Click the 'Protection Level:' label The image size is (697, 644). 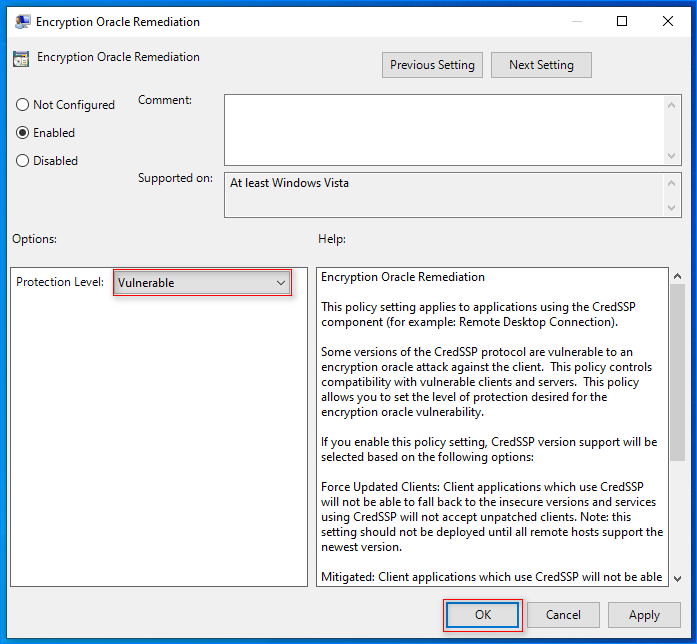[60, 282]
